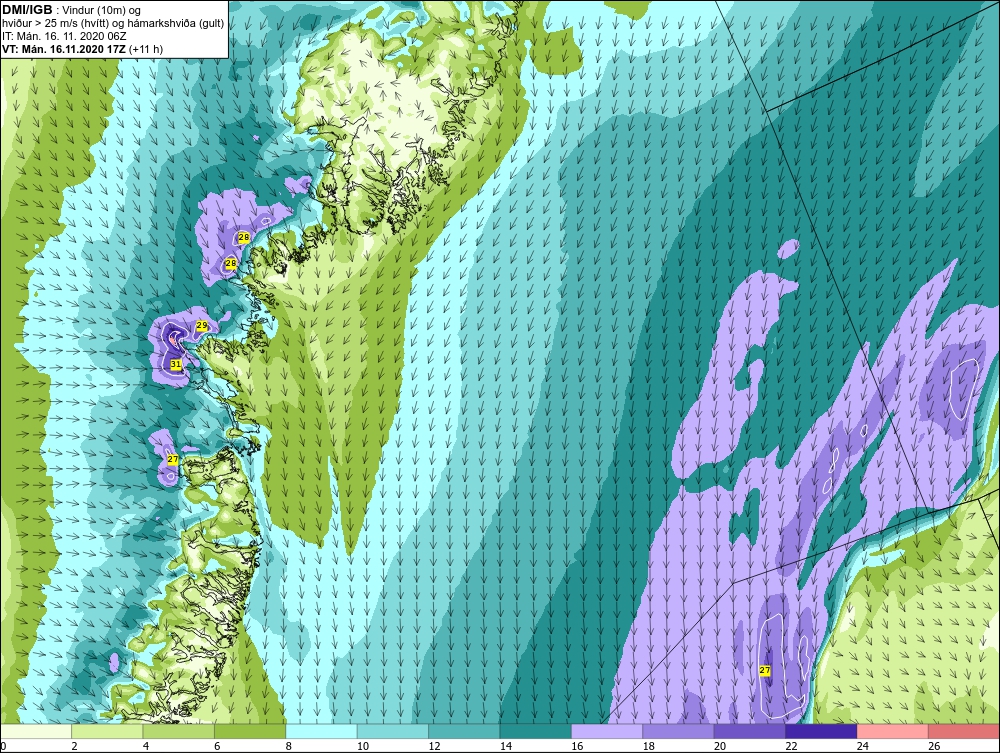Click the DMI/IGB title text

28,10
